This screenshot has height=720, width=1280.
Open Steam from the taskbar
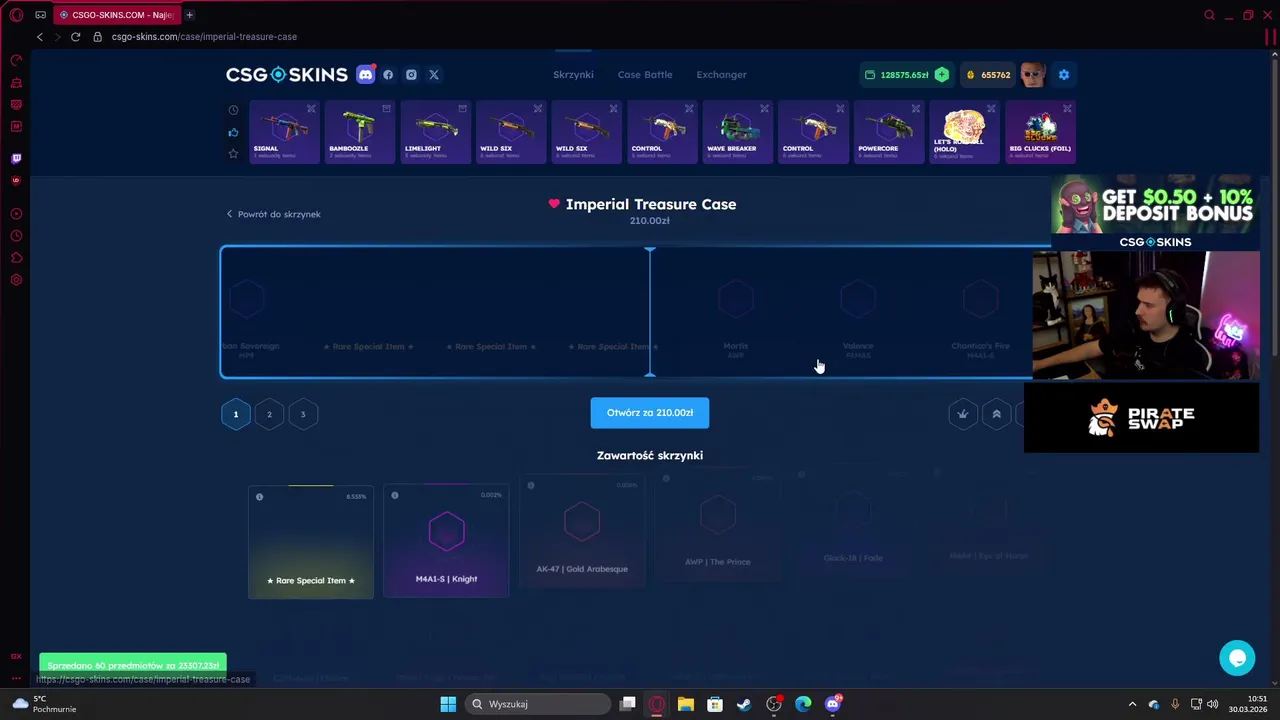744,704
